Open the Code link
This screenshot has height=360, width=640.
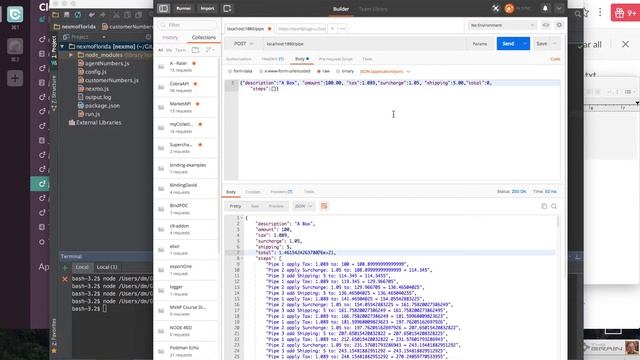click(555, 59)
